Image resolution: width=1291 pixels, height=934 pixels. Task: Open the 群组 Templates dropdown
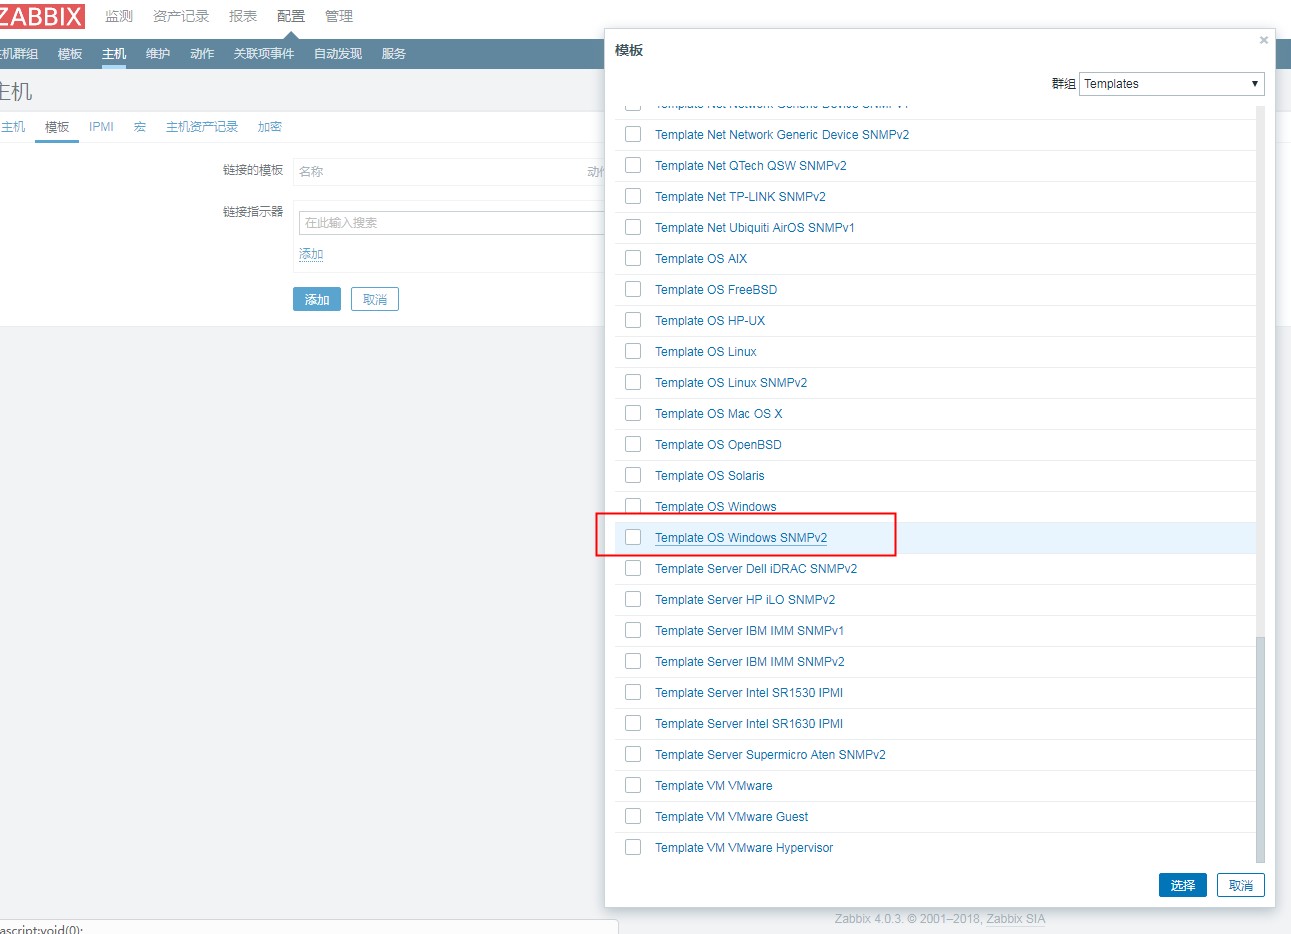click(x=1171, y=84)
